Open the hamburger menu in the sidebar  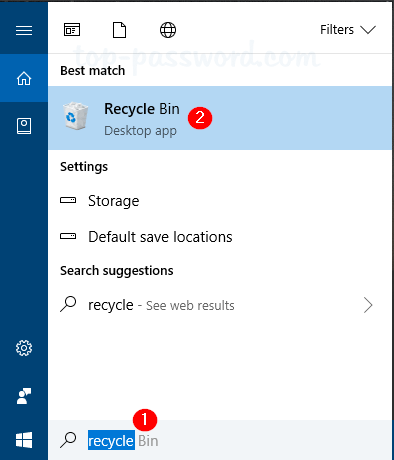24,31
